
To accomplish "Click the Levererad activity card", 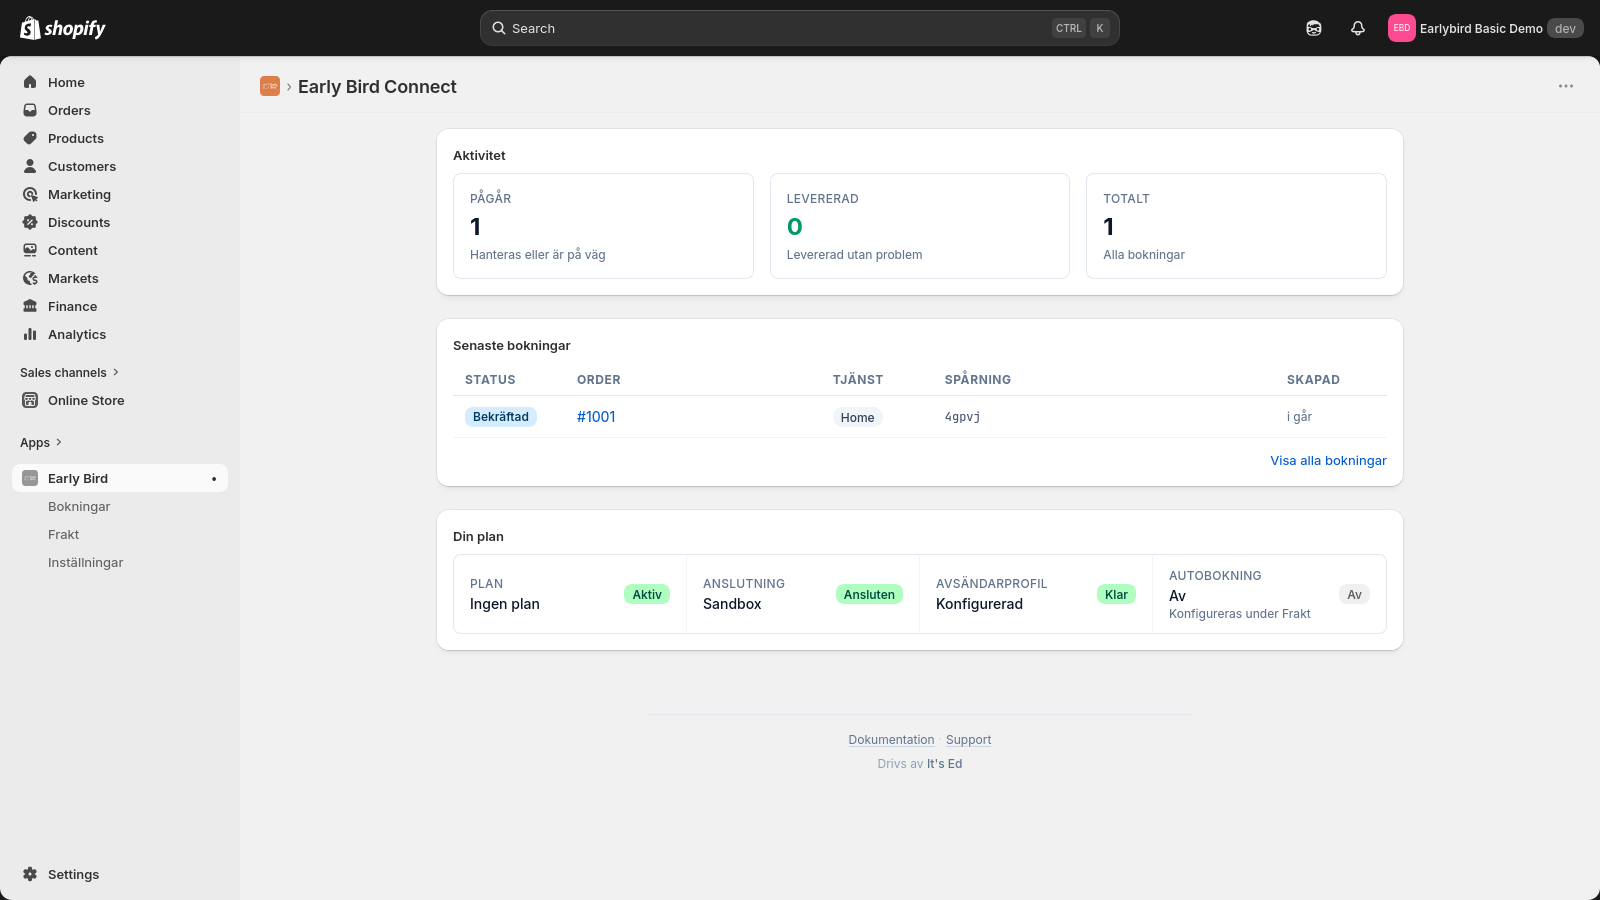I will click(920, 226).
